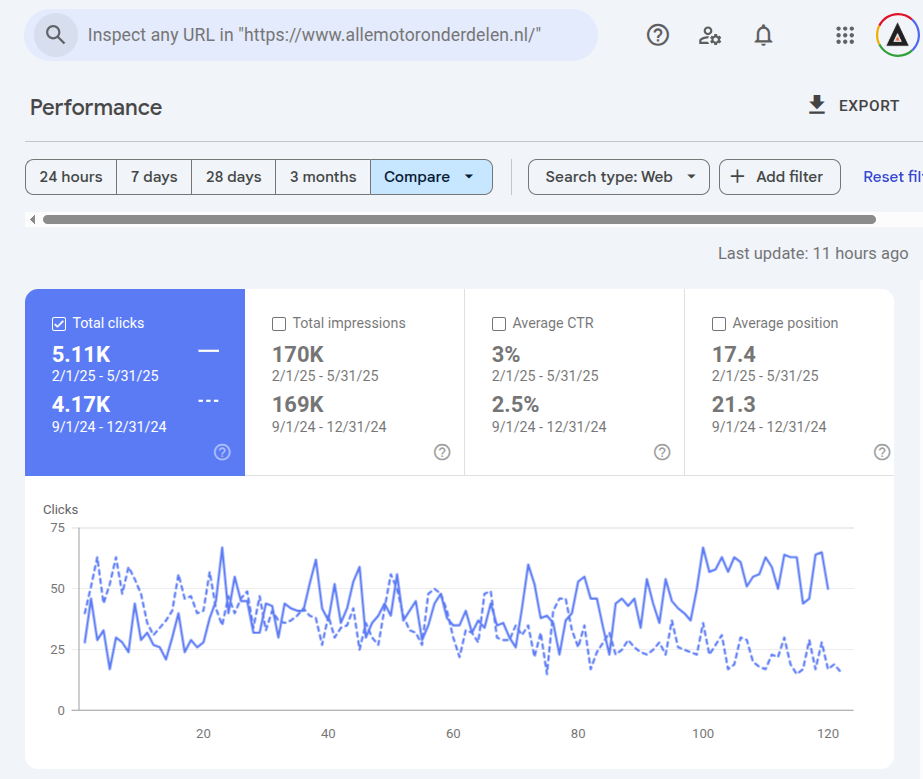Click the Reset filters link
This screenshot has width=923, height=779.
coord(892,177)
